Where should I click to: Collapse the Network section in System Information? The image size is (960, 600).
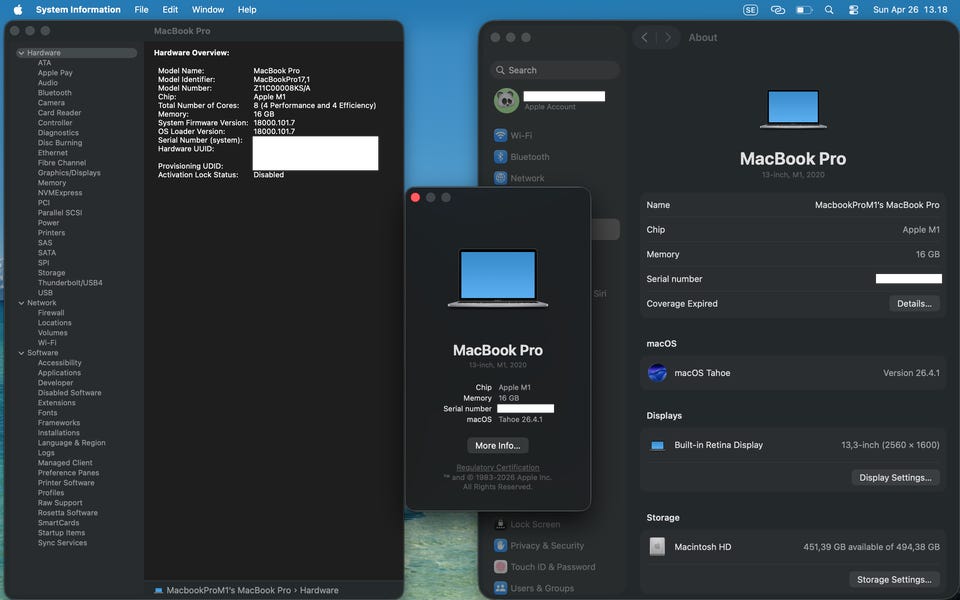click(x=21, y=303)
